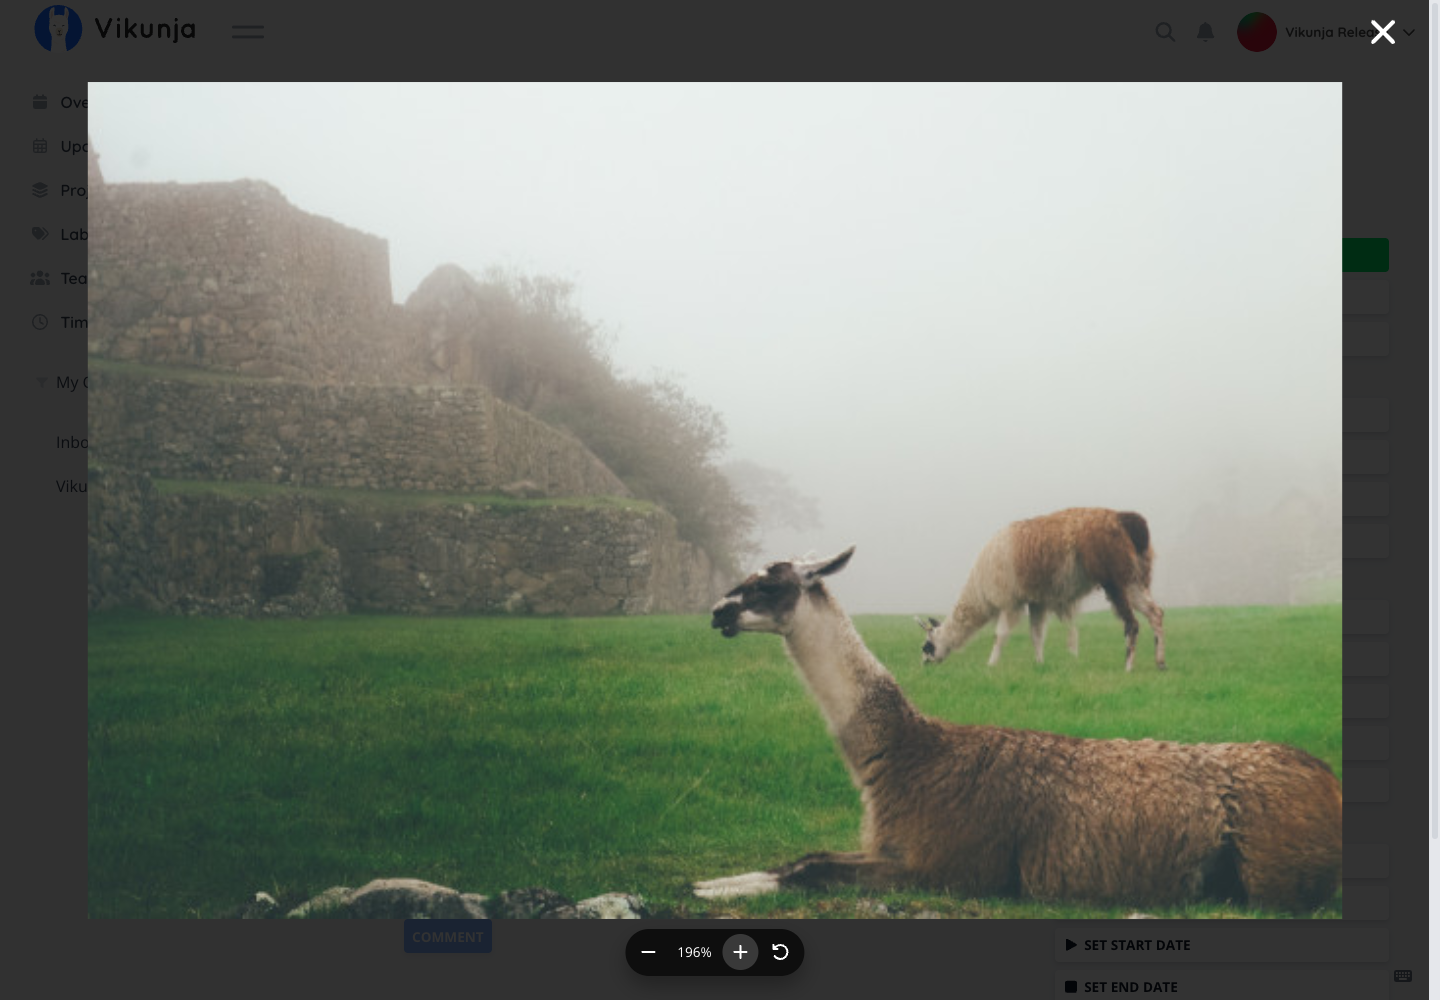Zoom out the image with minus button
The image size is (1440, 1000).
pos(648,952)
